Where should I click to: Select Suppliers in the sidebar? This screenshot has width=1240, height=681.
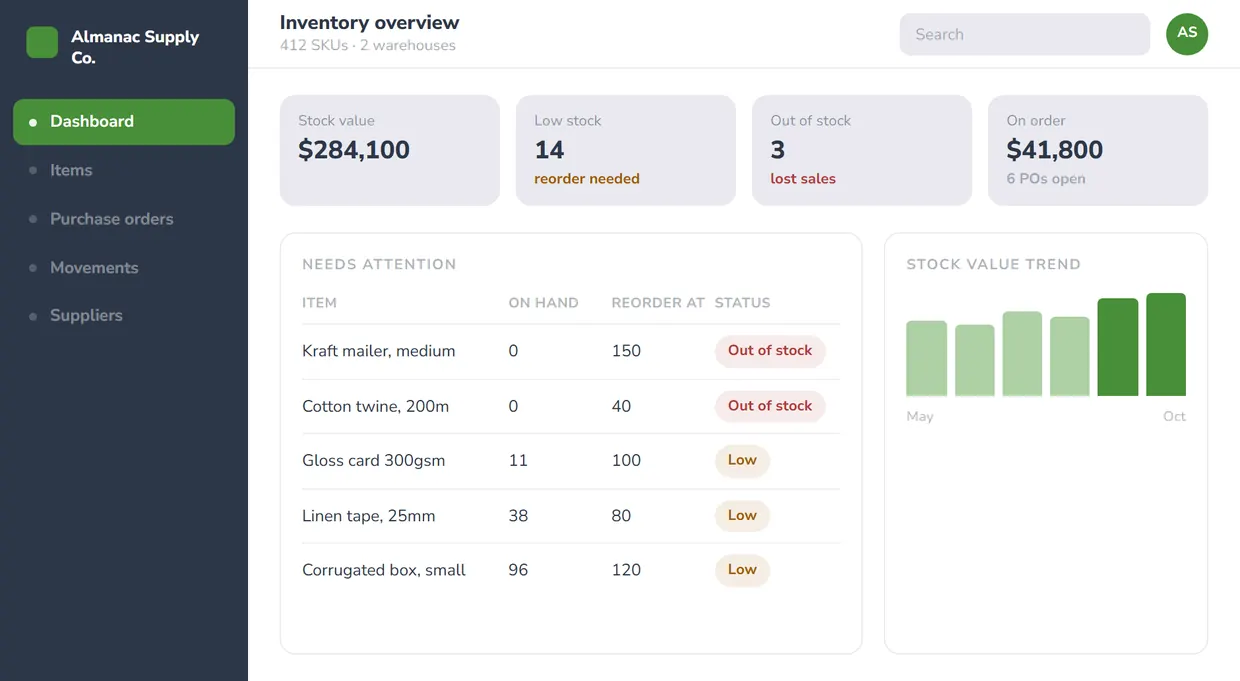(124, 315)
